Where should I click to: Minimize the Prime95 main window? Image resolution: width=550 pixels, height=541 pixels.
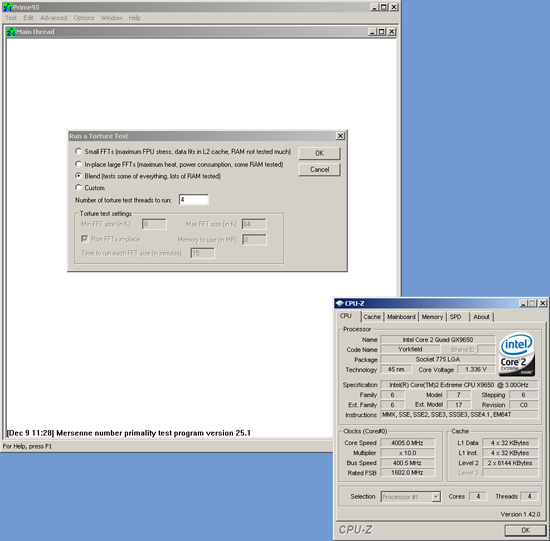click(375, 7)
